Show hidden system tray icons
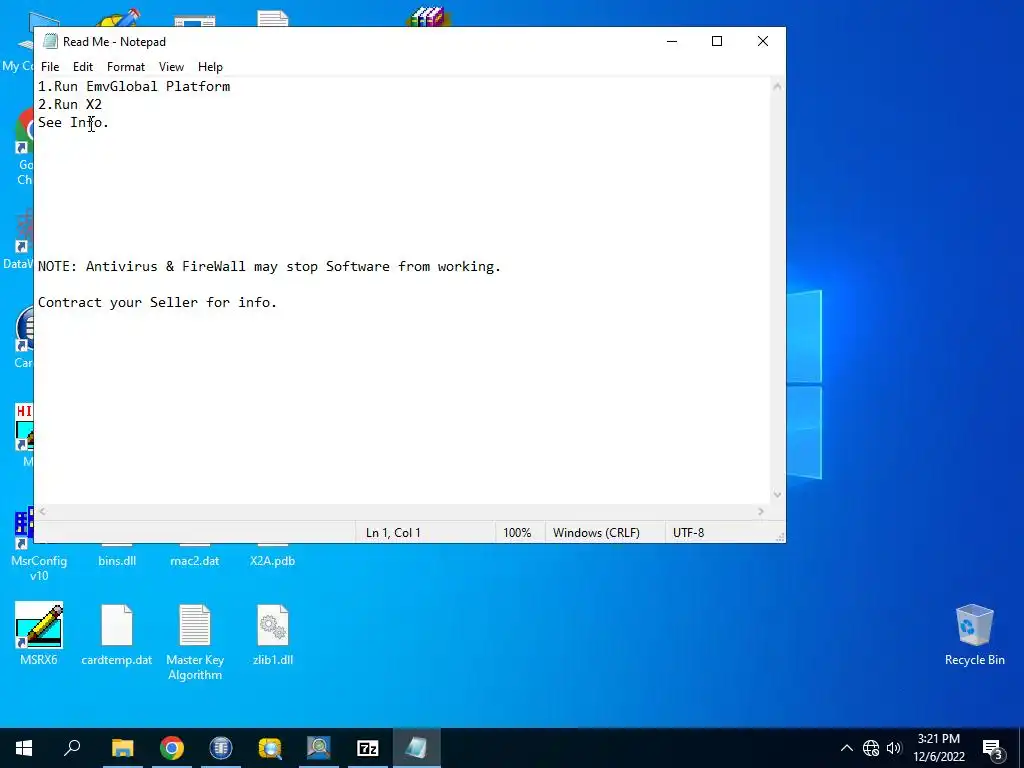Viewport: 1024px width, 768px height. pyautogui.click(x=846, y=748)
